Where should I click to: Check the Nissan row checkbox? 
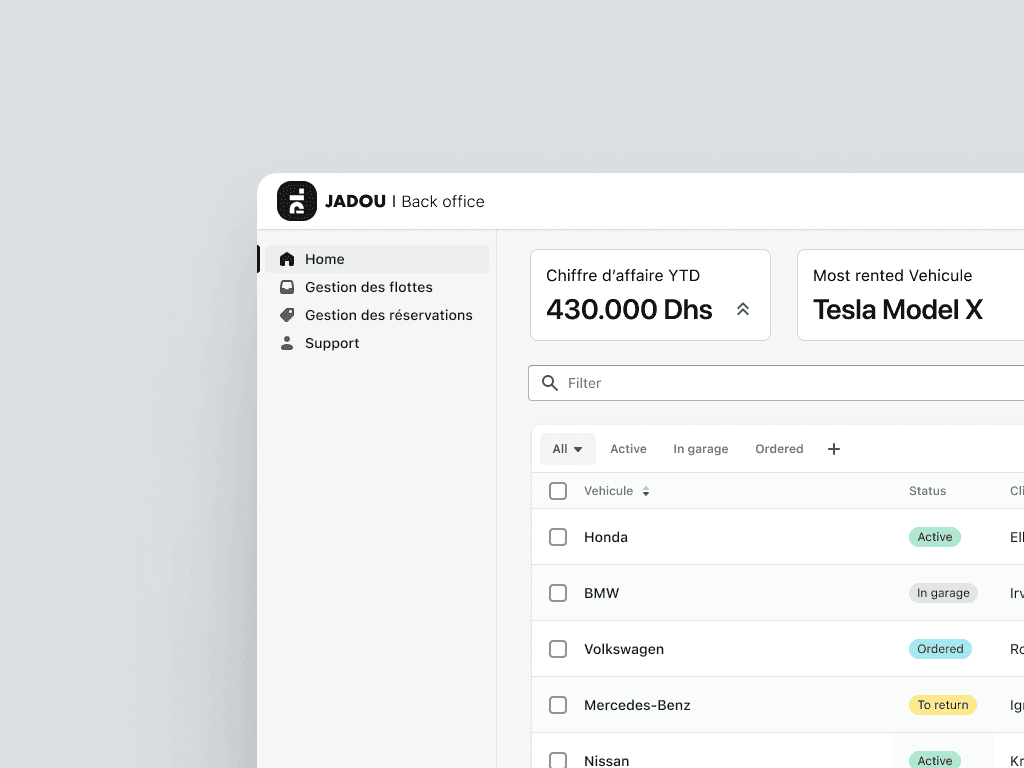pos(558,761)
